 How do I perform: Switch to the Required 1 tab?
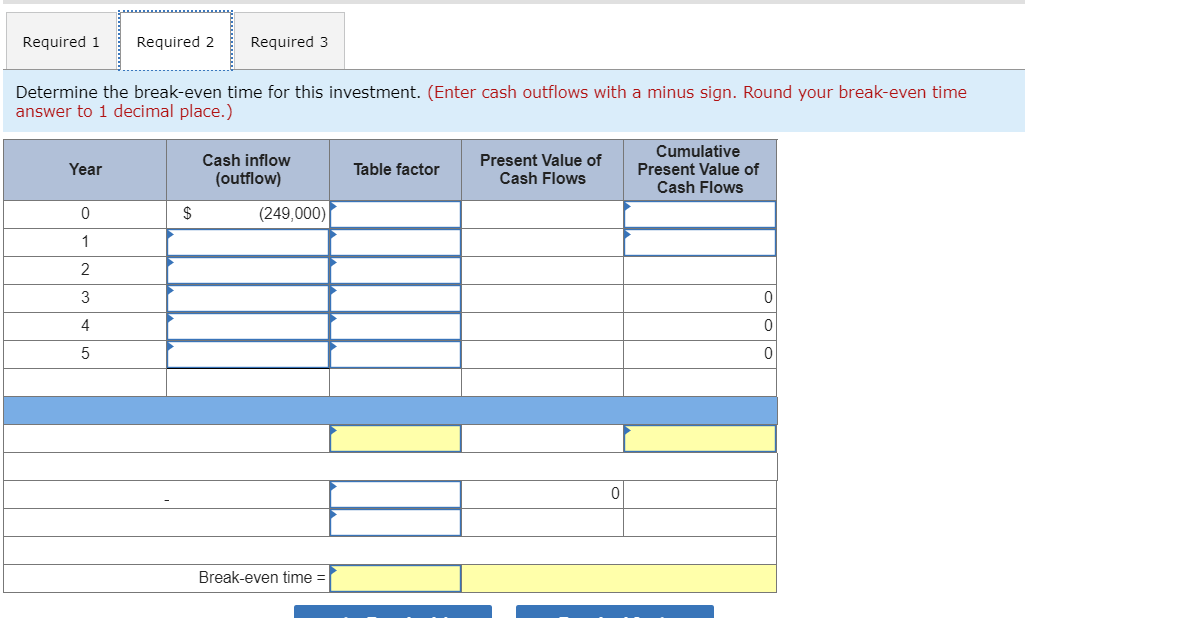pos(61,42)
